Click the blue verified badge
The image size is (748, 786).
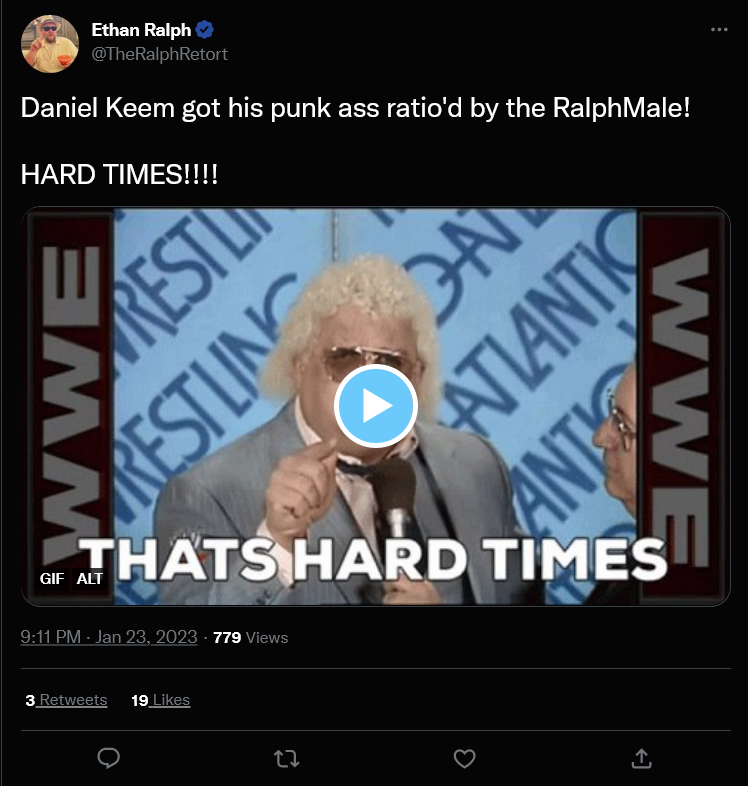click(205, 30)
